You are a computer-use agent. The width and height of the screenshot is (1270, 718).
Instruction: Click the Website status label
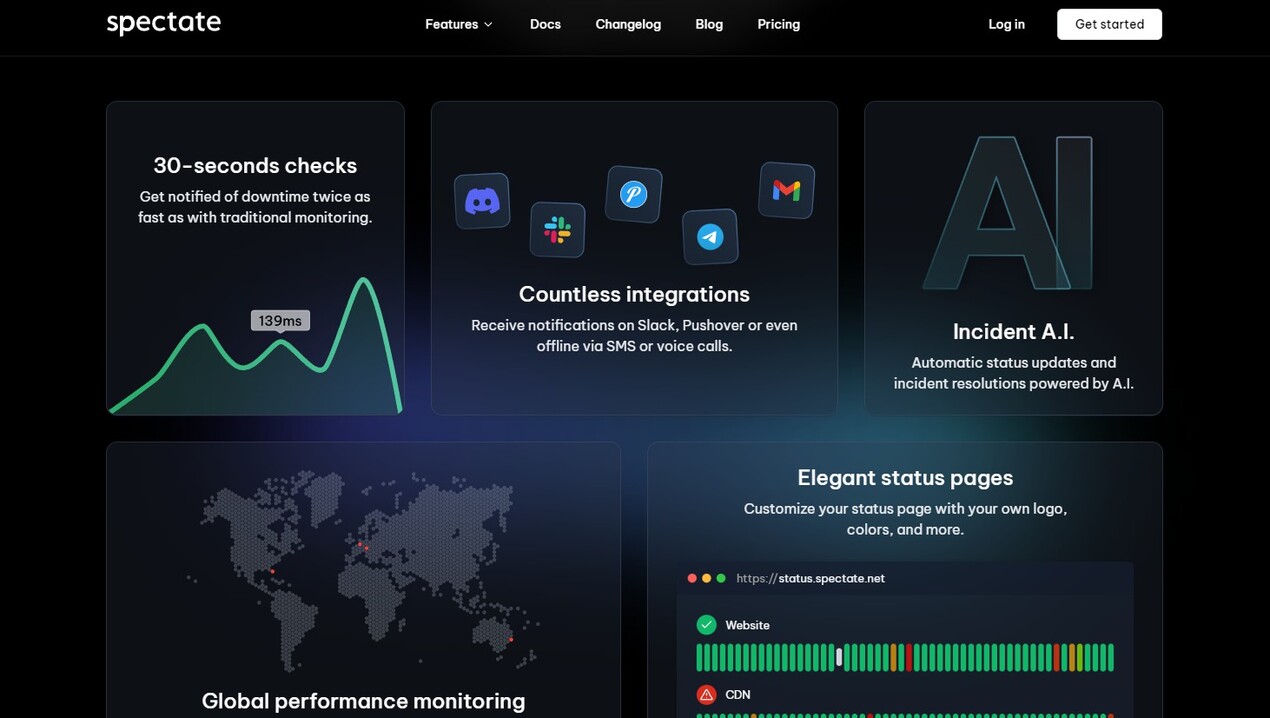click(x=747, y=625)
